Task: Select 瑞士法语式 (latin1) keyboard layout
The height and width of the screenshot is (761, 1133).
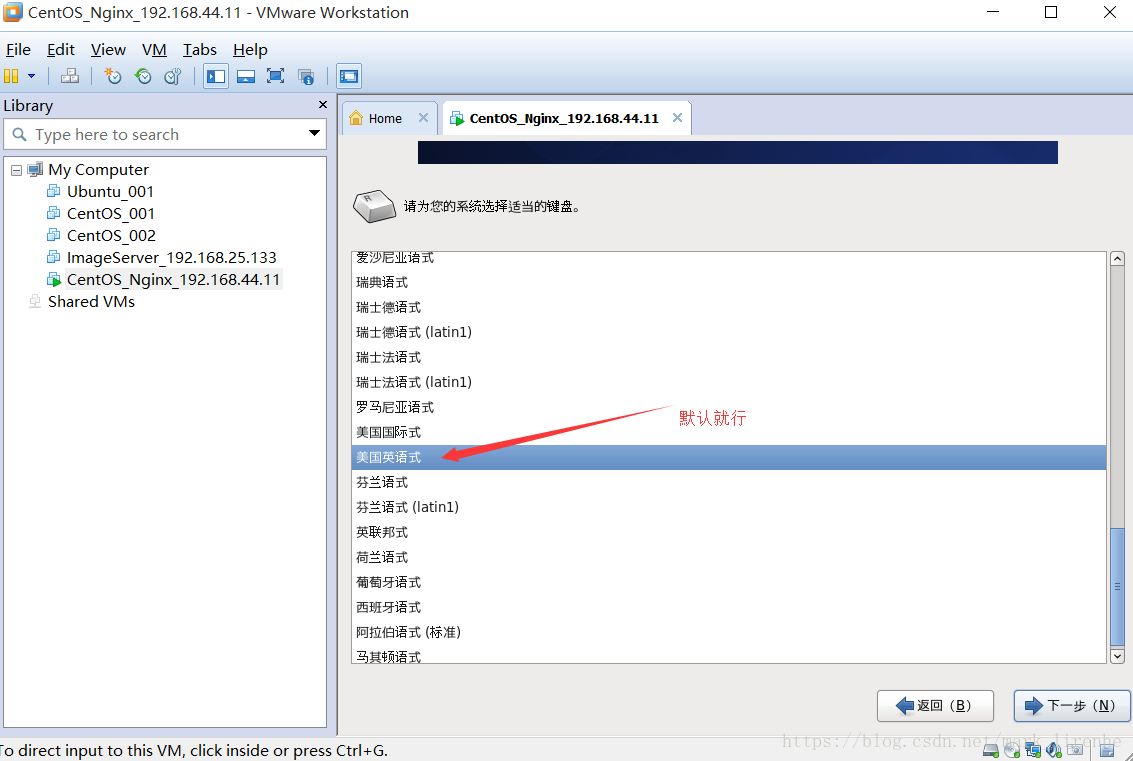Action: 728,382
